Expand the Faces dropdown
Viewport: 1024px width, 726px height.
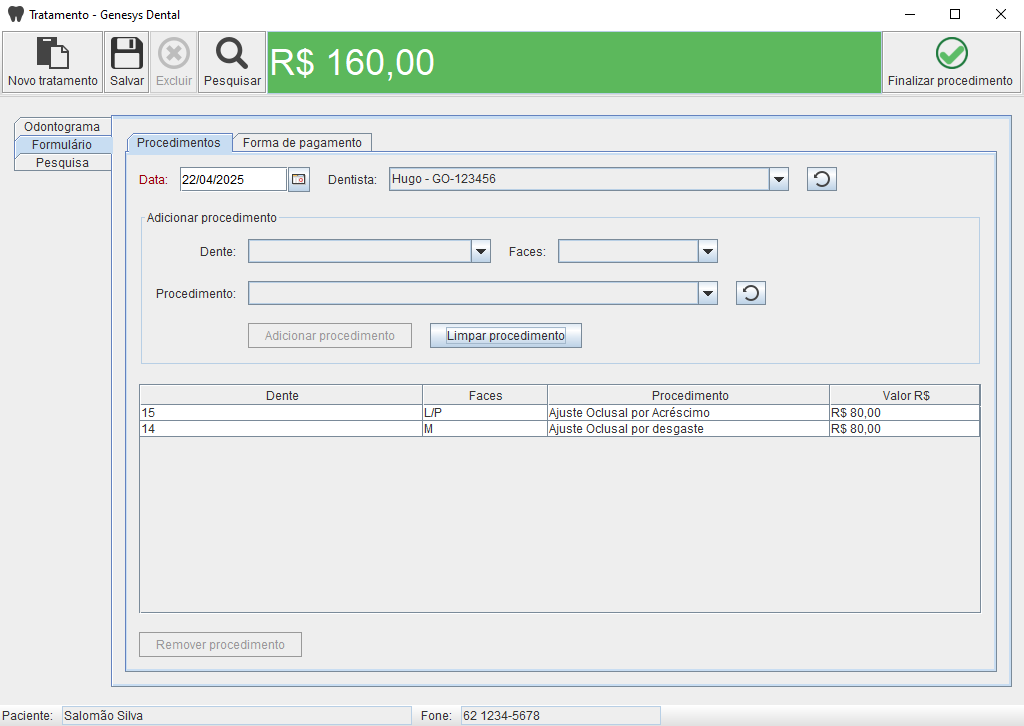point(707,251)
